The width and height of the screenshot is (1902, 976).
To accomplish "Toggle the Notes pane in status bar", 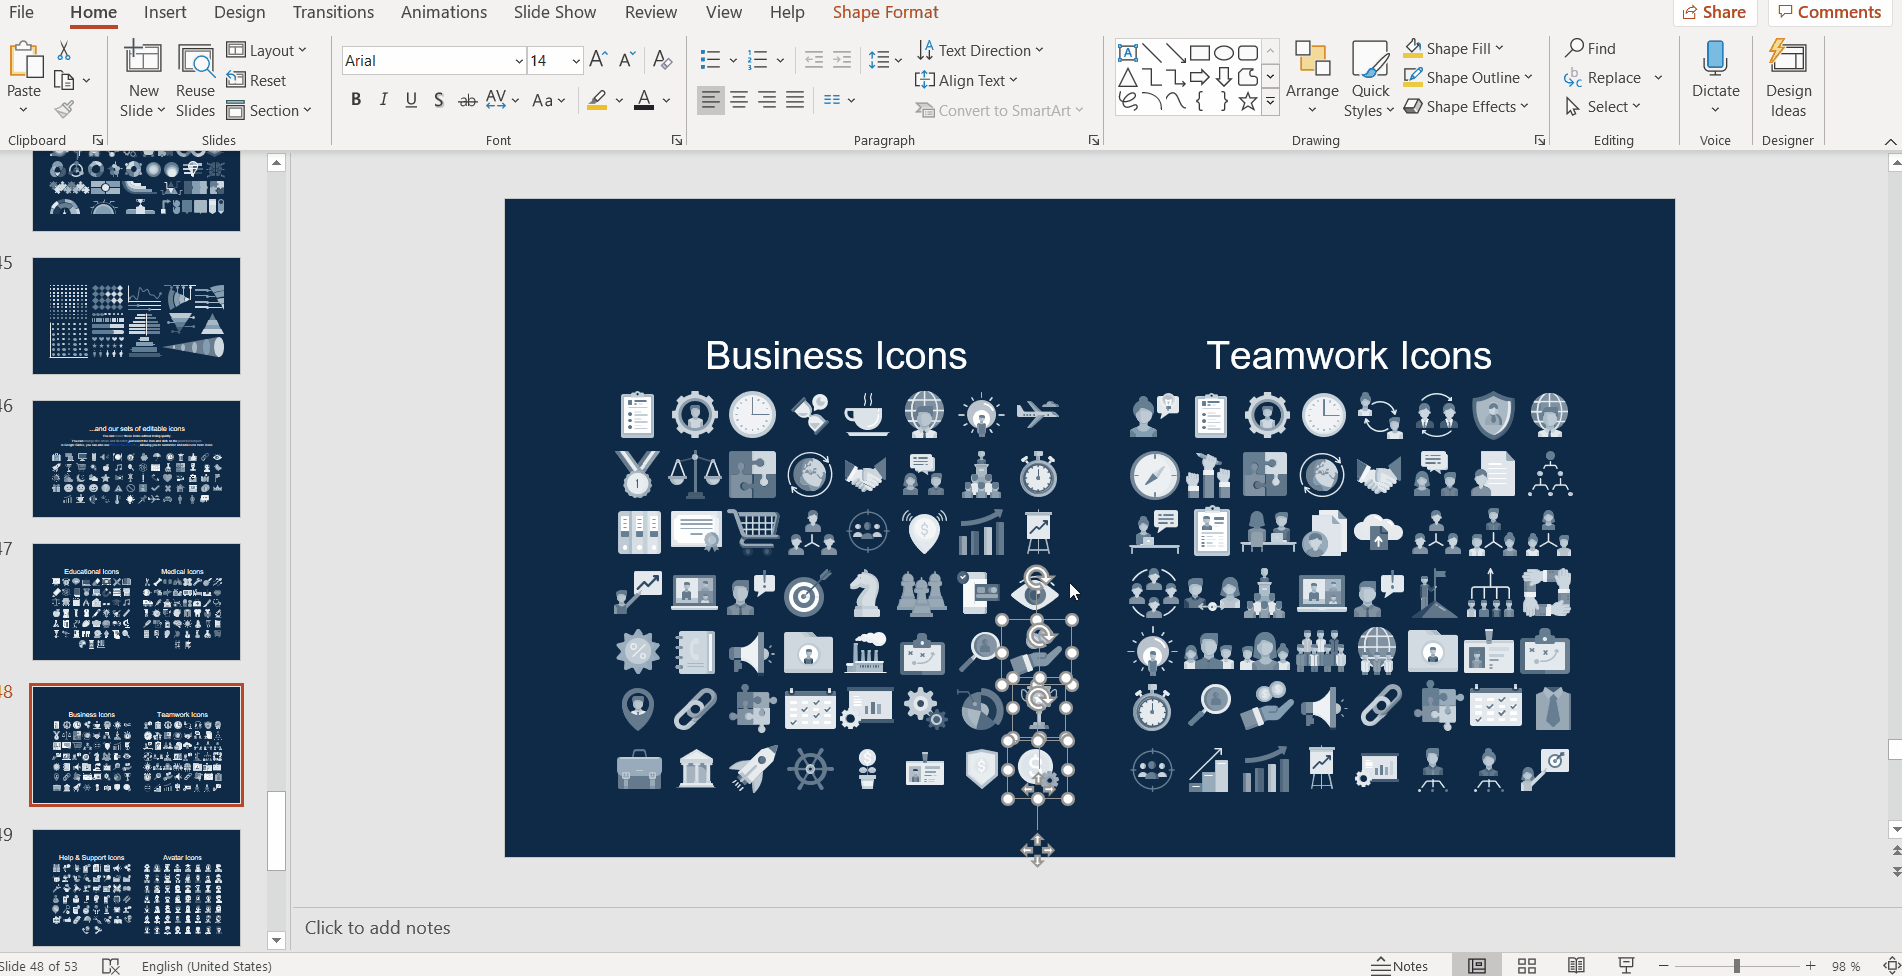I will point(1399,965).
